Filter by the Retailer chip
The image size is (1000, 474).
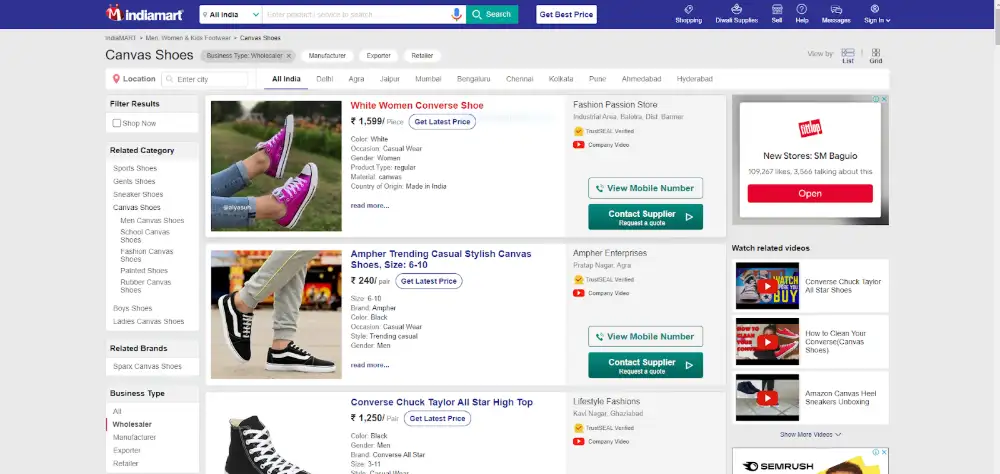click(422, 56)
